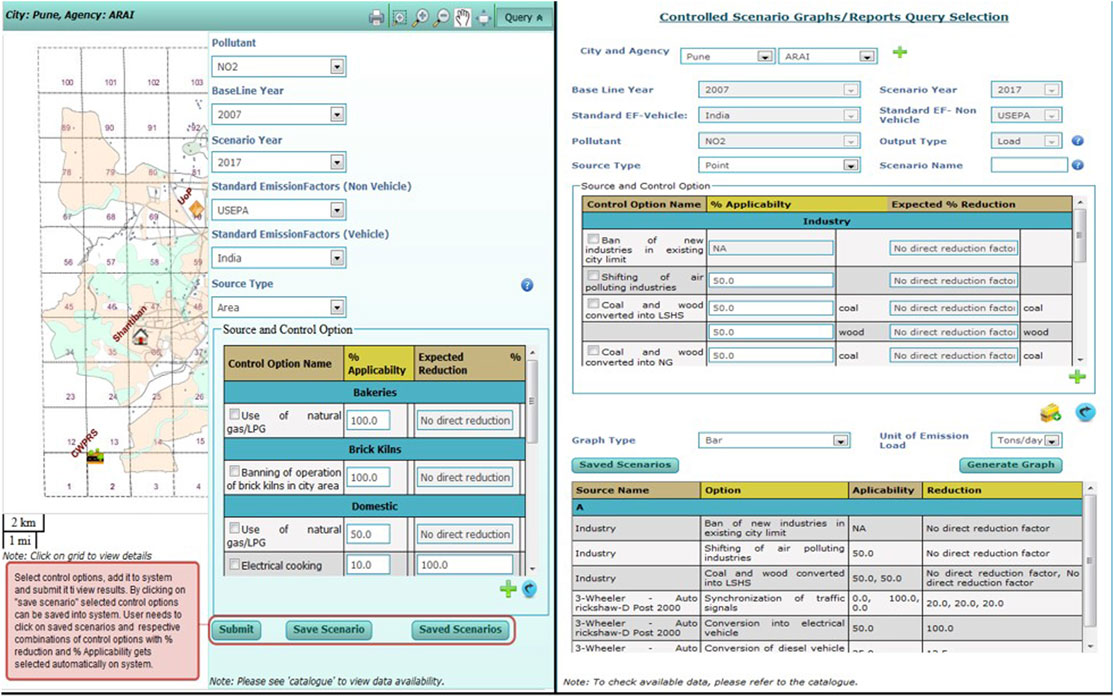Screen dimensions: 1114x697
Task: Click the Bakeries 100.0 applicability field
Action: [x=368, y=421]
